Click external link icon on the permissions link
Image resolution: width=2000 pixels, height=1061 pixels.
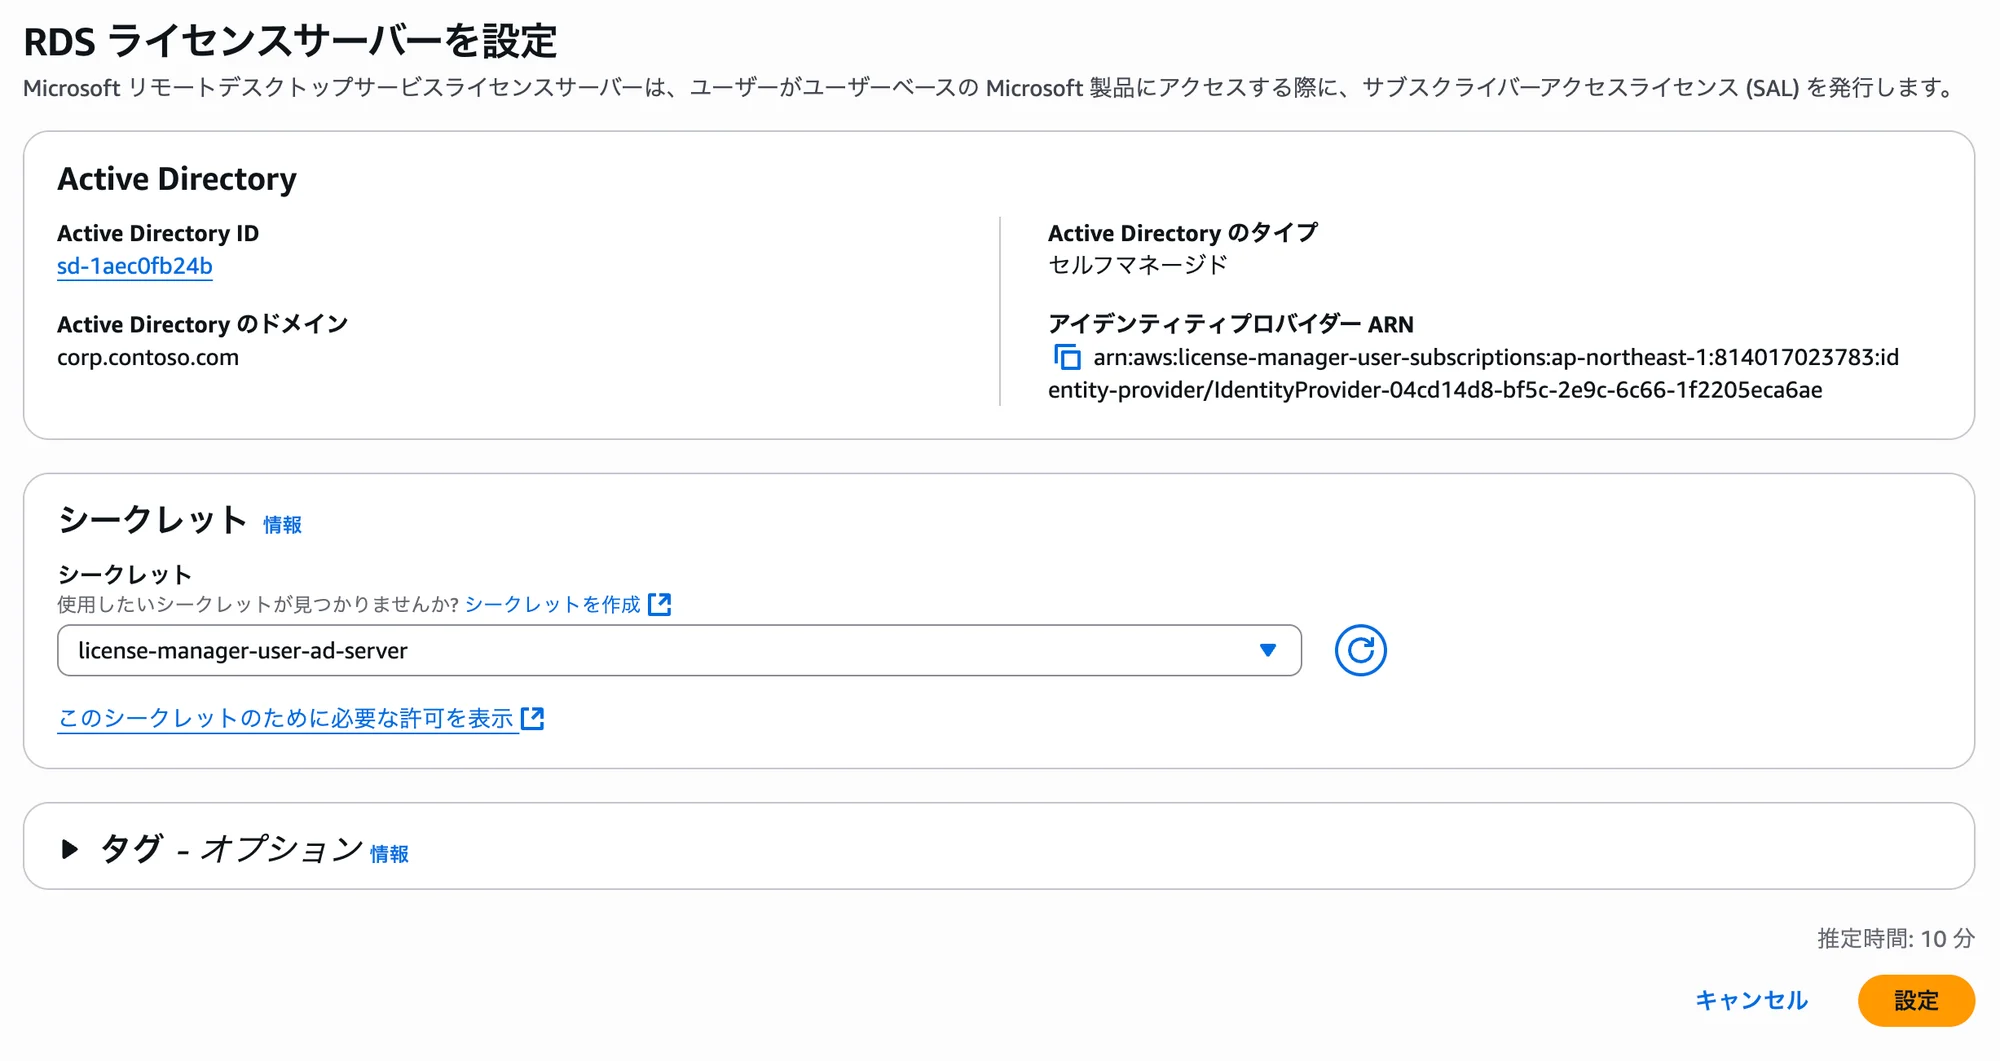pos(535,718)
